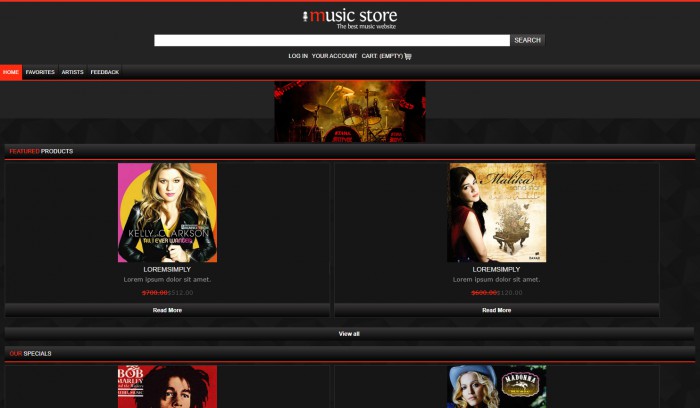Viewport: 700px width, 408px height.
Task: Click Read More under Malika album
Action: (x=496, y=310)
